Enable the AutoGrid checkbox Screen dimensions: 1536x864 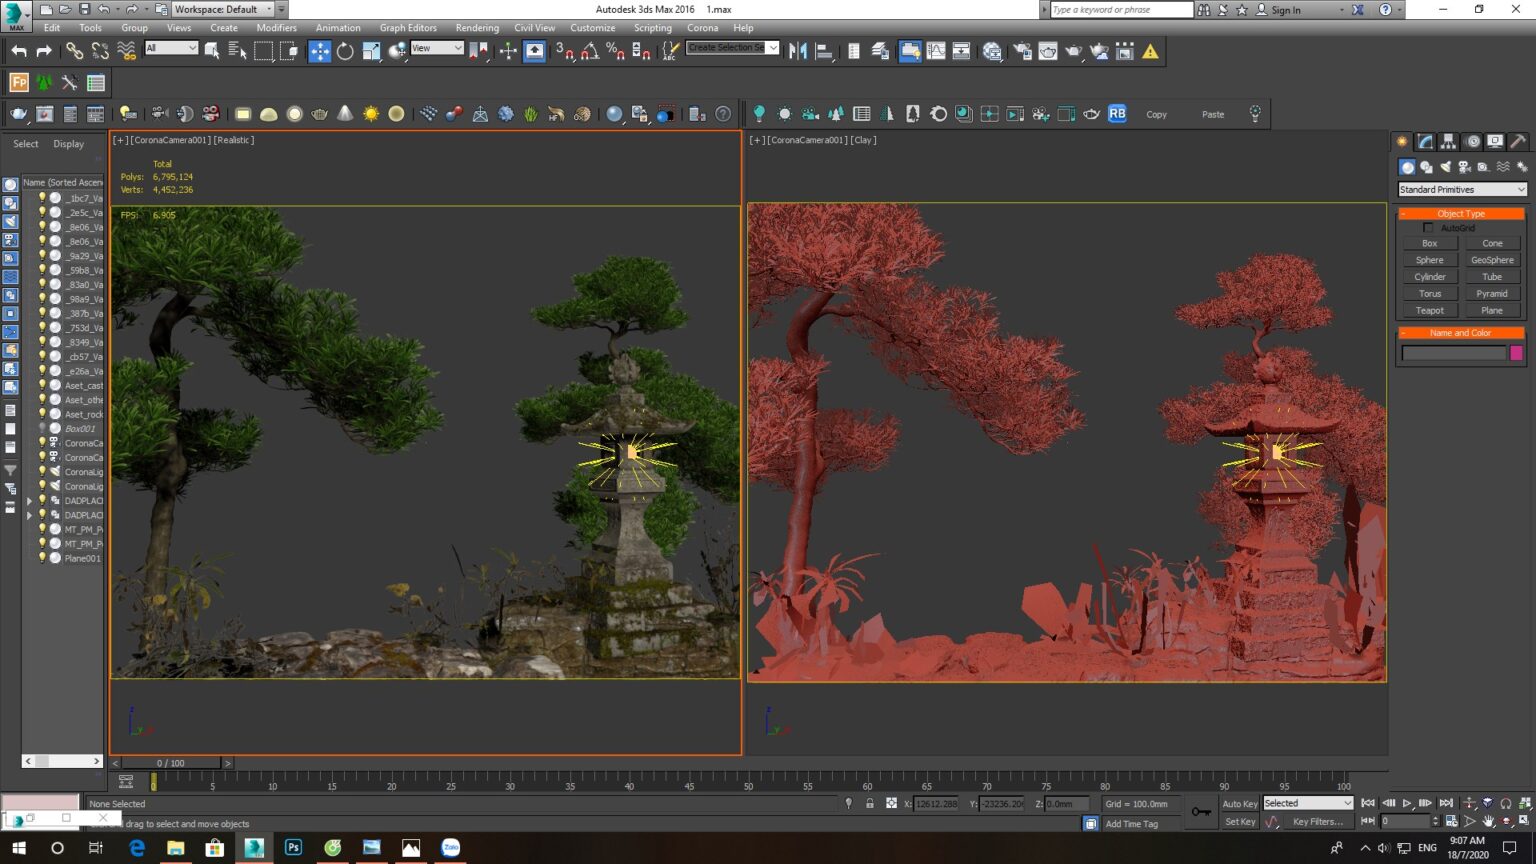coord(1428,228)
